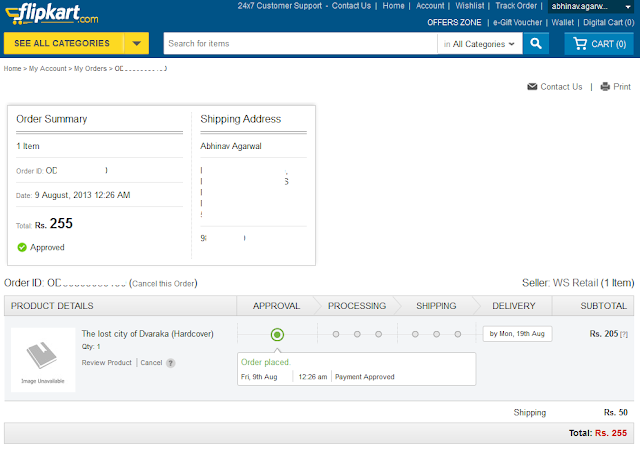This screenshot has width=640, height=449.
Task: Click the Flipkart logo
Action: point(52,14)
